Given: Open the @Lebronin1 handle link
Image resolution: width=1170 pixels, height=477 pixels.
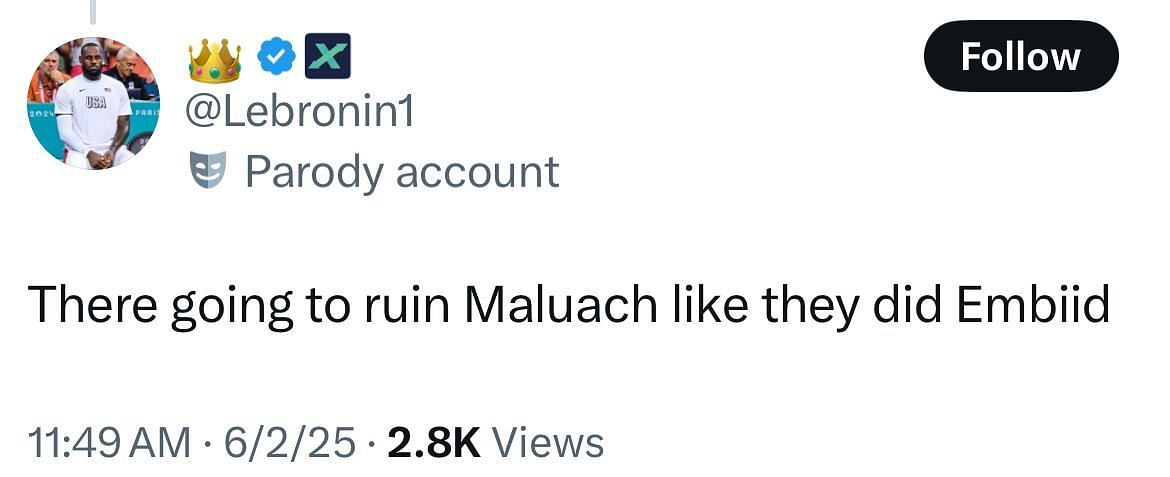Looking at the screenshot, I should [299, 113].
